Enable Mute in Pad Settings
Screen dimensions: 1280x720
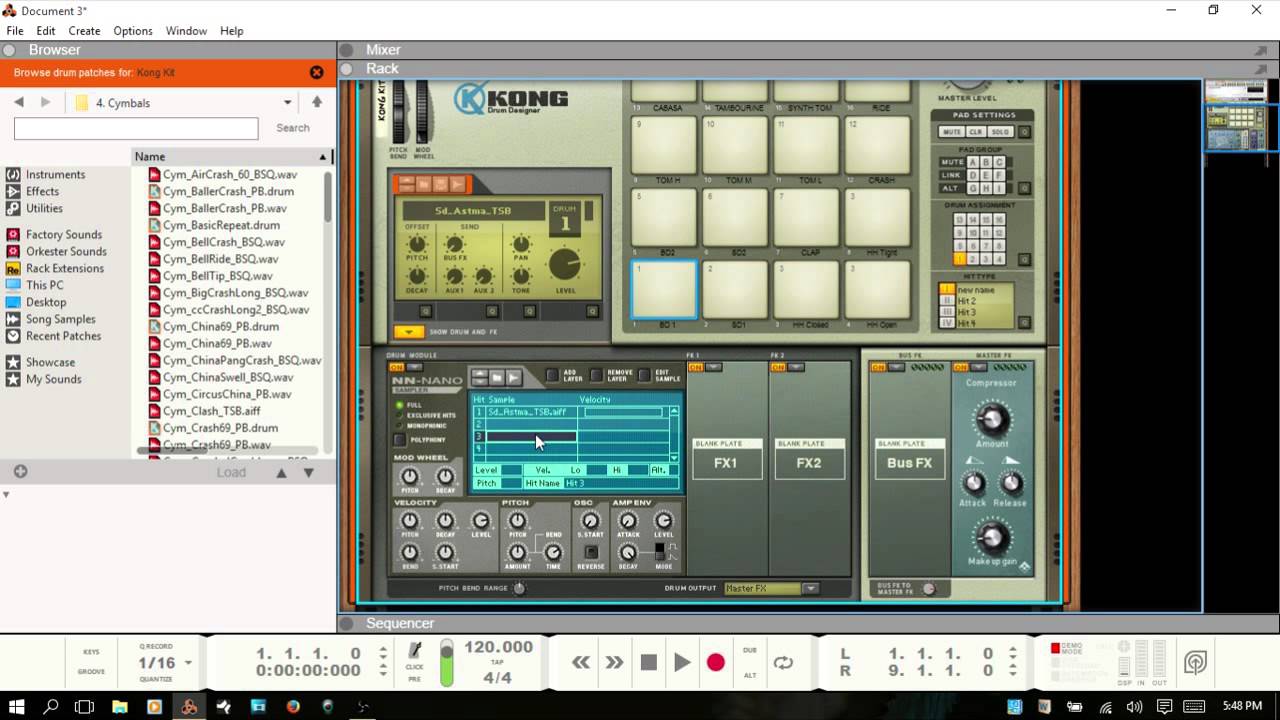[x=951, y=132]
